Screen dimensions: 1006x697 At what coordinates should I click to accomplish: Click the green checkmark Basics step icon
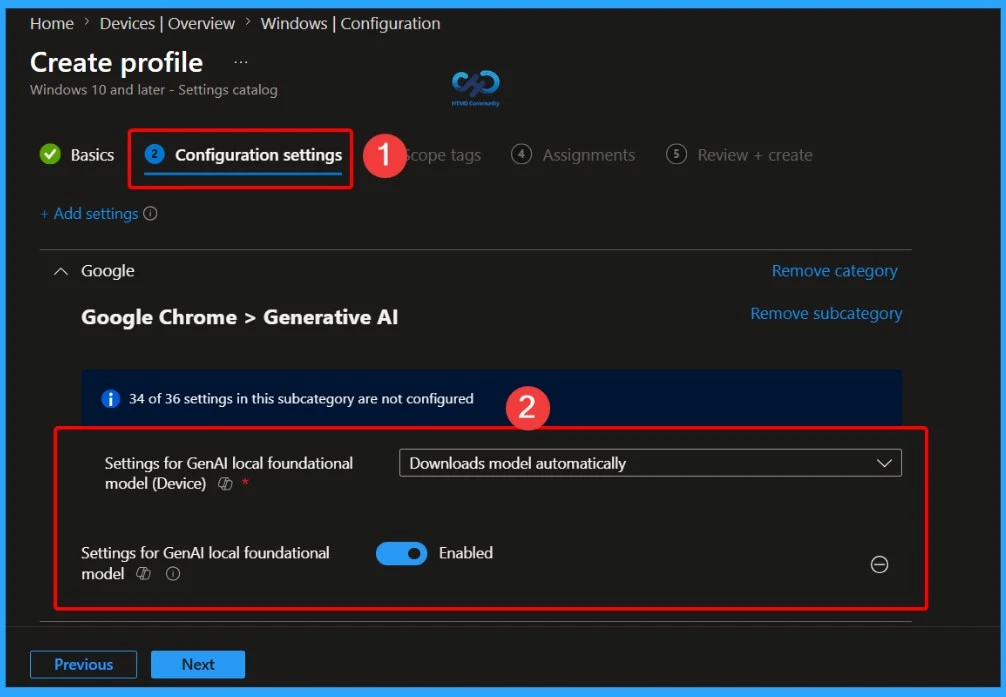pos(50,154)
